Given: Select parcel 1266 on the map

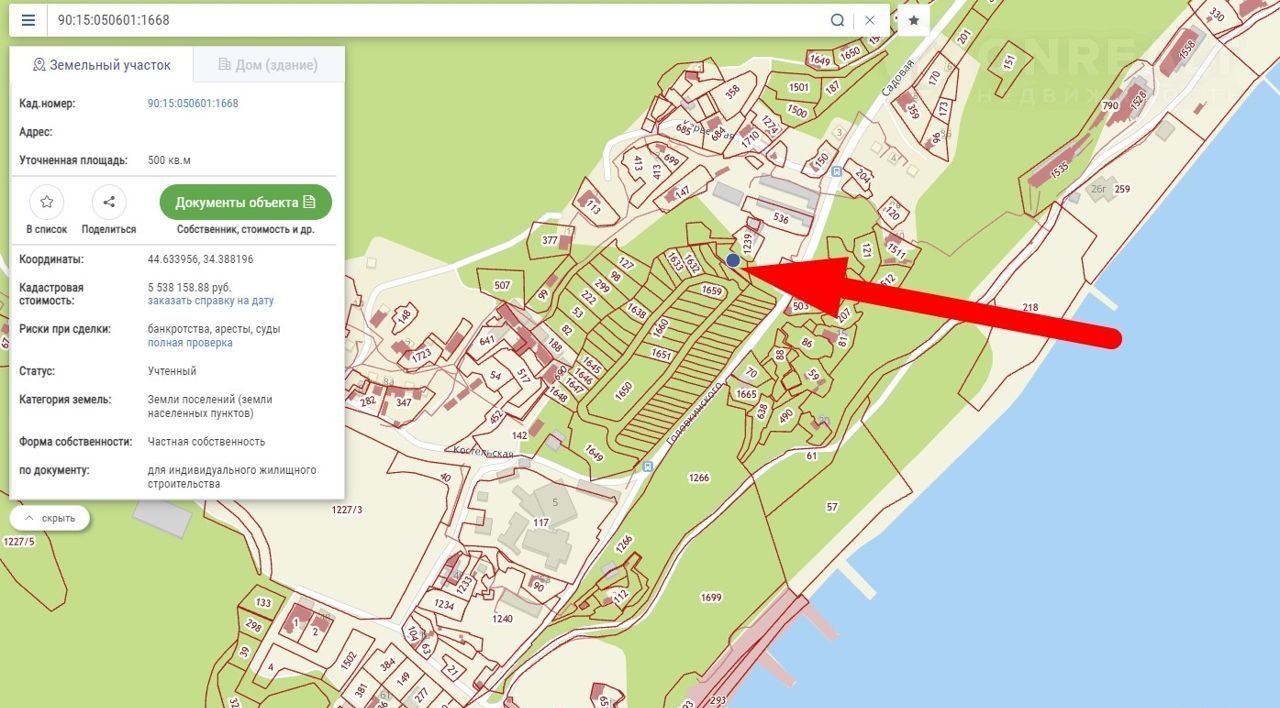Looking at the screenshot, I should (699, 478).
